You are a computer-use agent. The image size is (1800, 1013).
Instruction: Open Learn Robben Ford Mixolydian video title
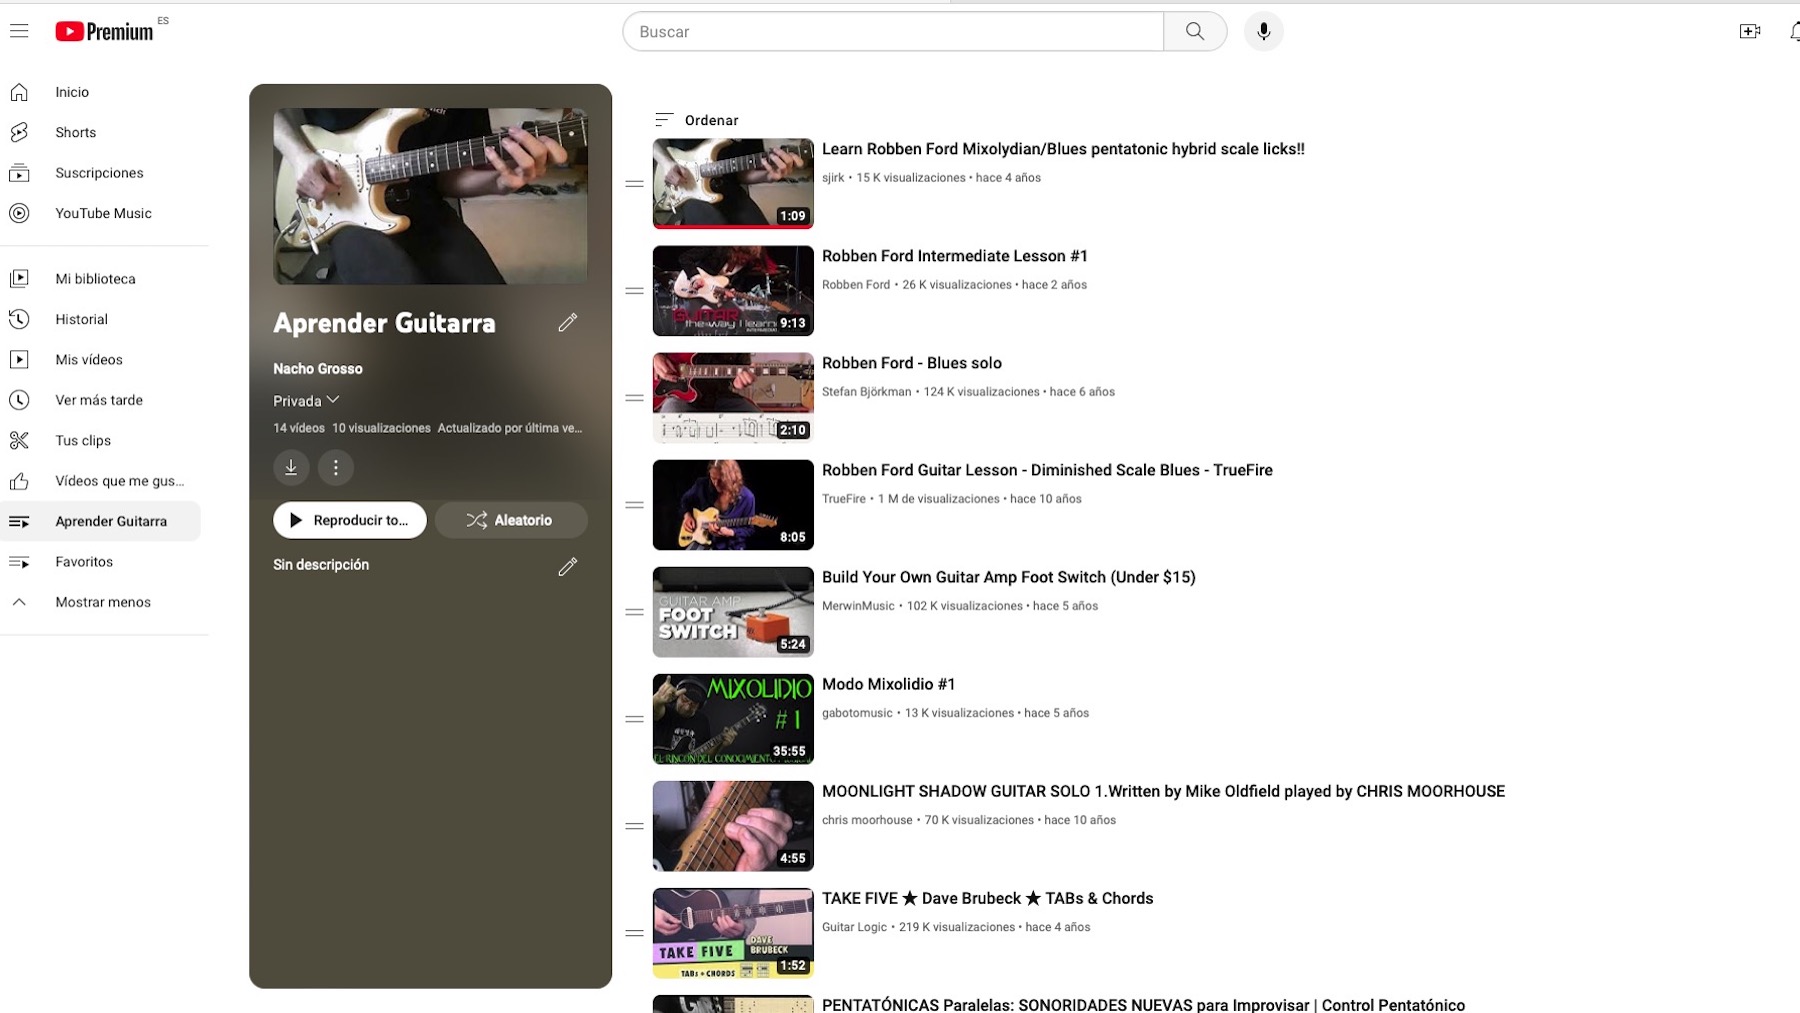pyautogui.click(x=1063, y=149)
